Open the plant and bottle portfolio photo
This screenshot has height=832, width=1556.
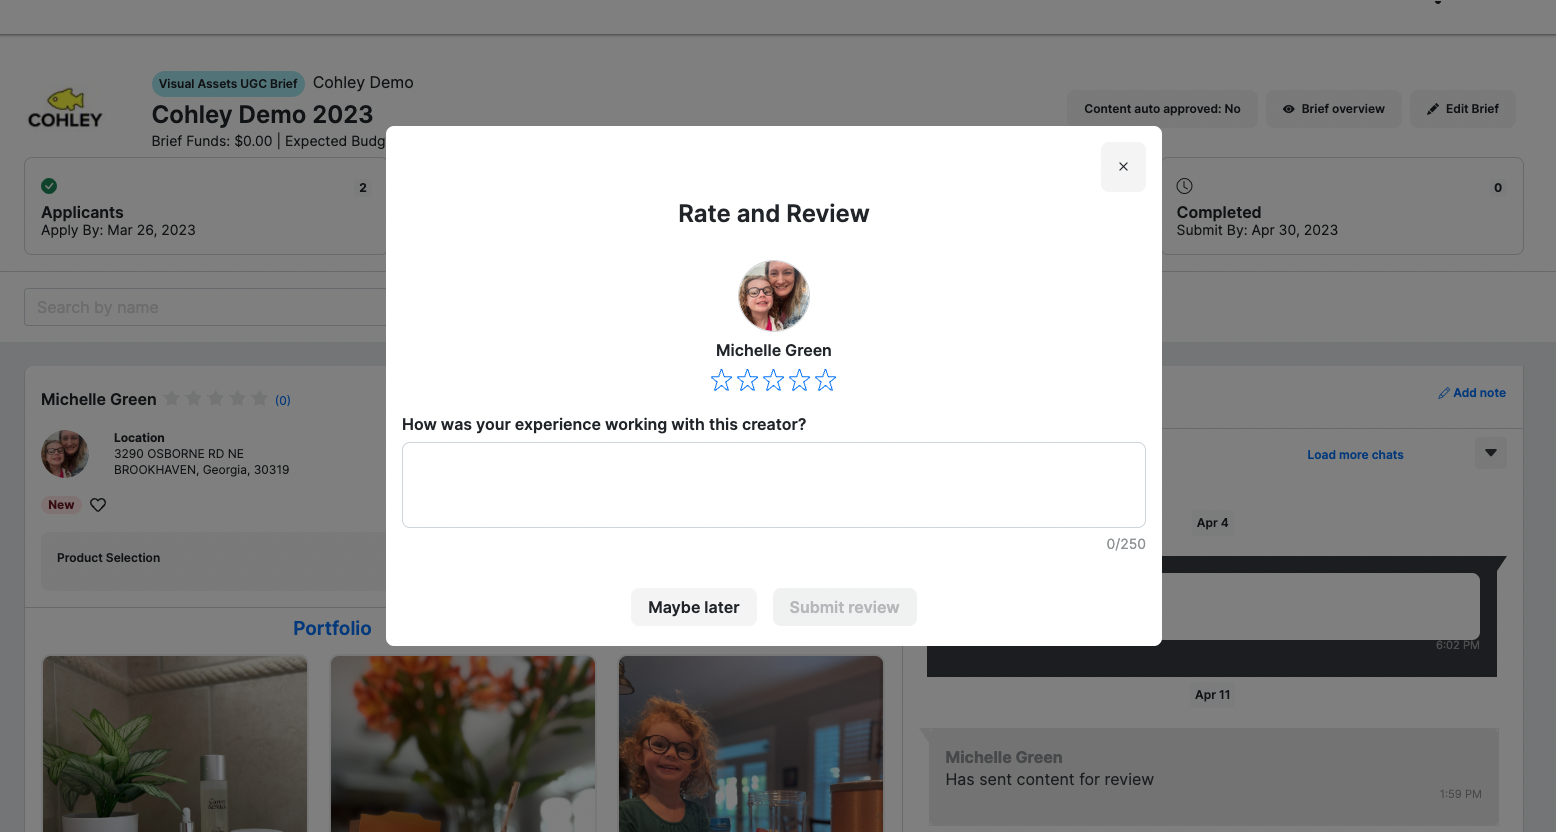pos(175,744)
